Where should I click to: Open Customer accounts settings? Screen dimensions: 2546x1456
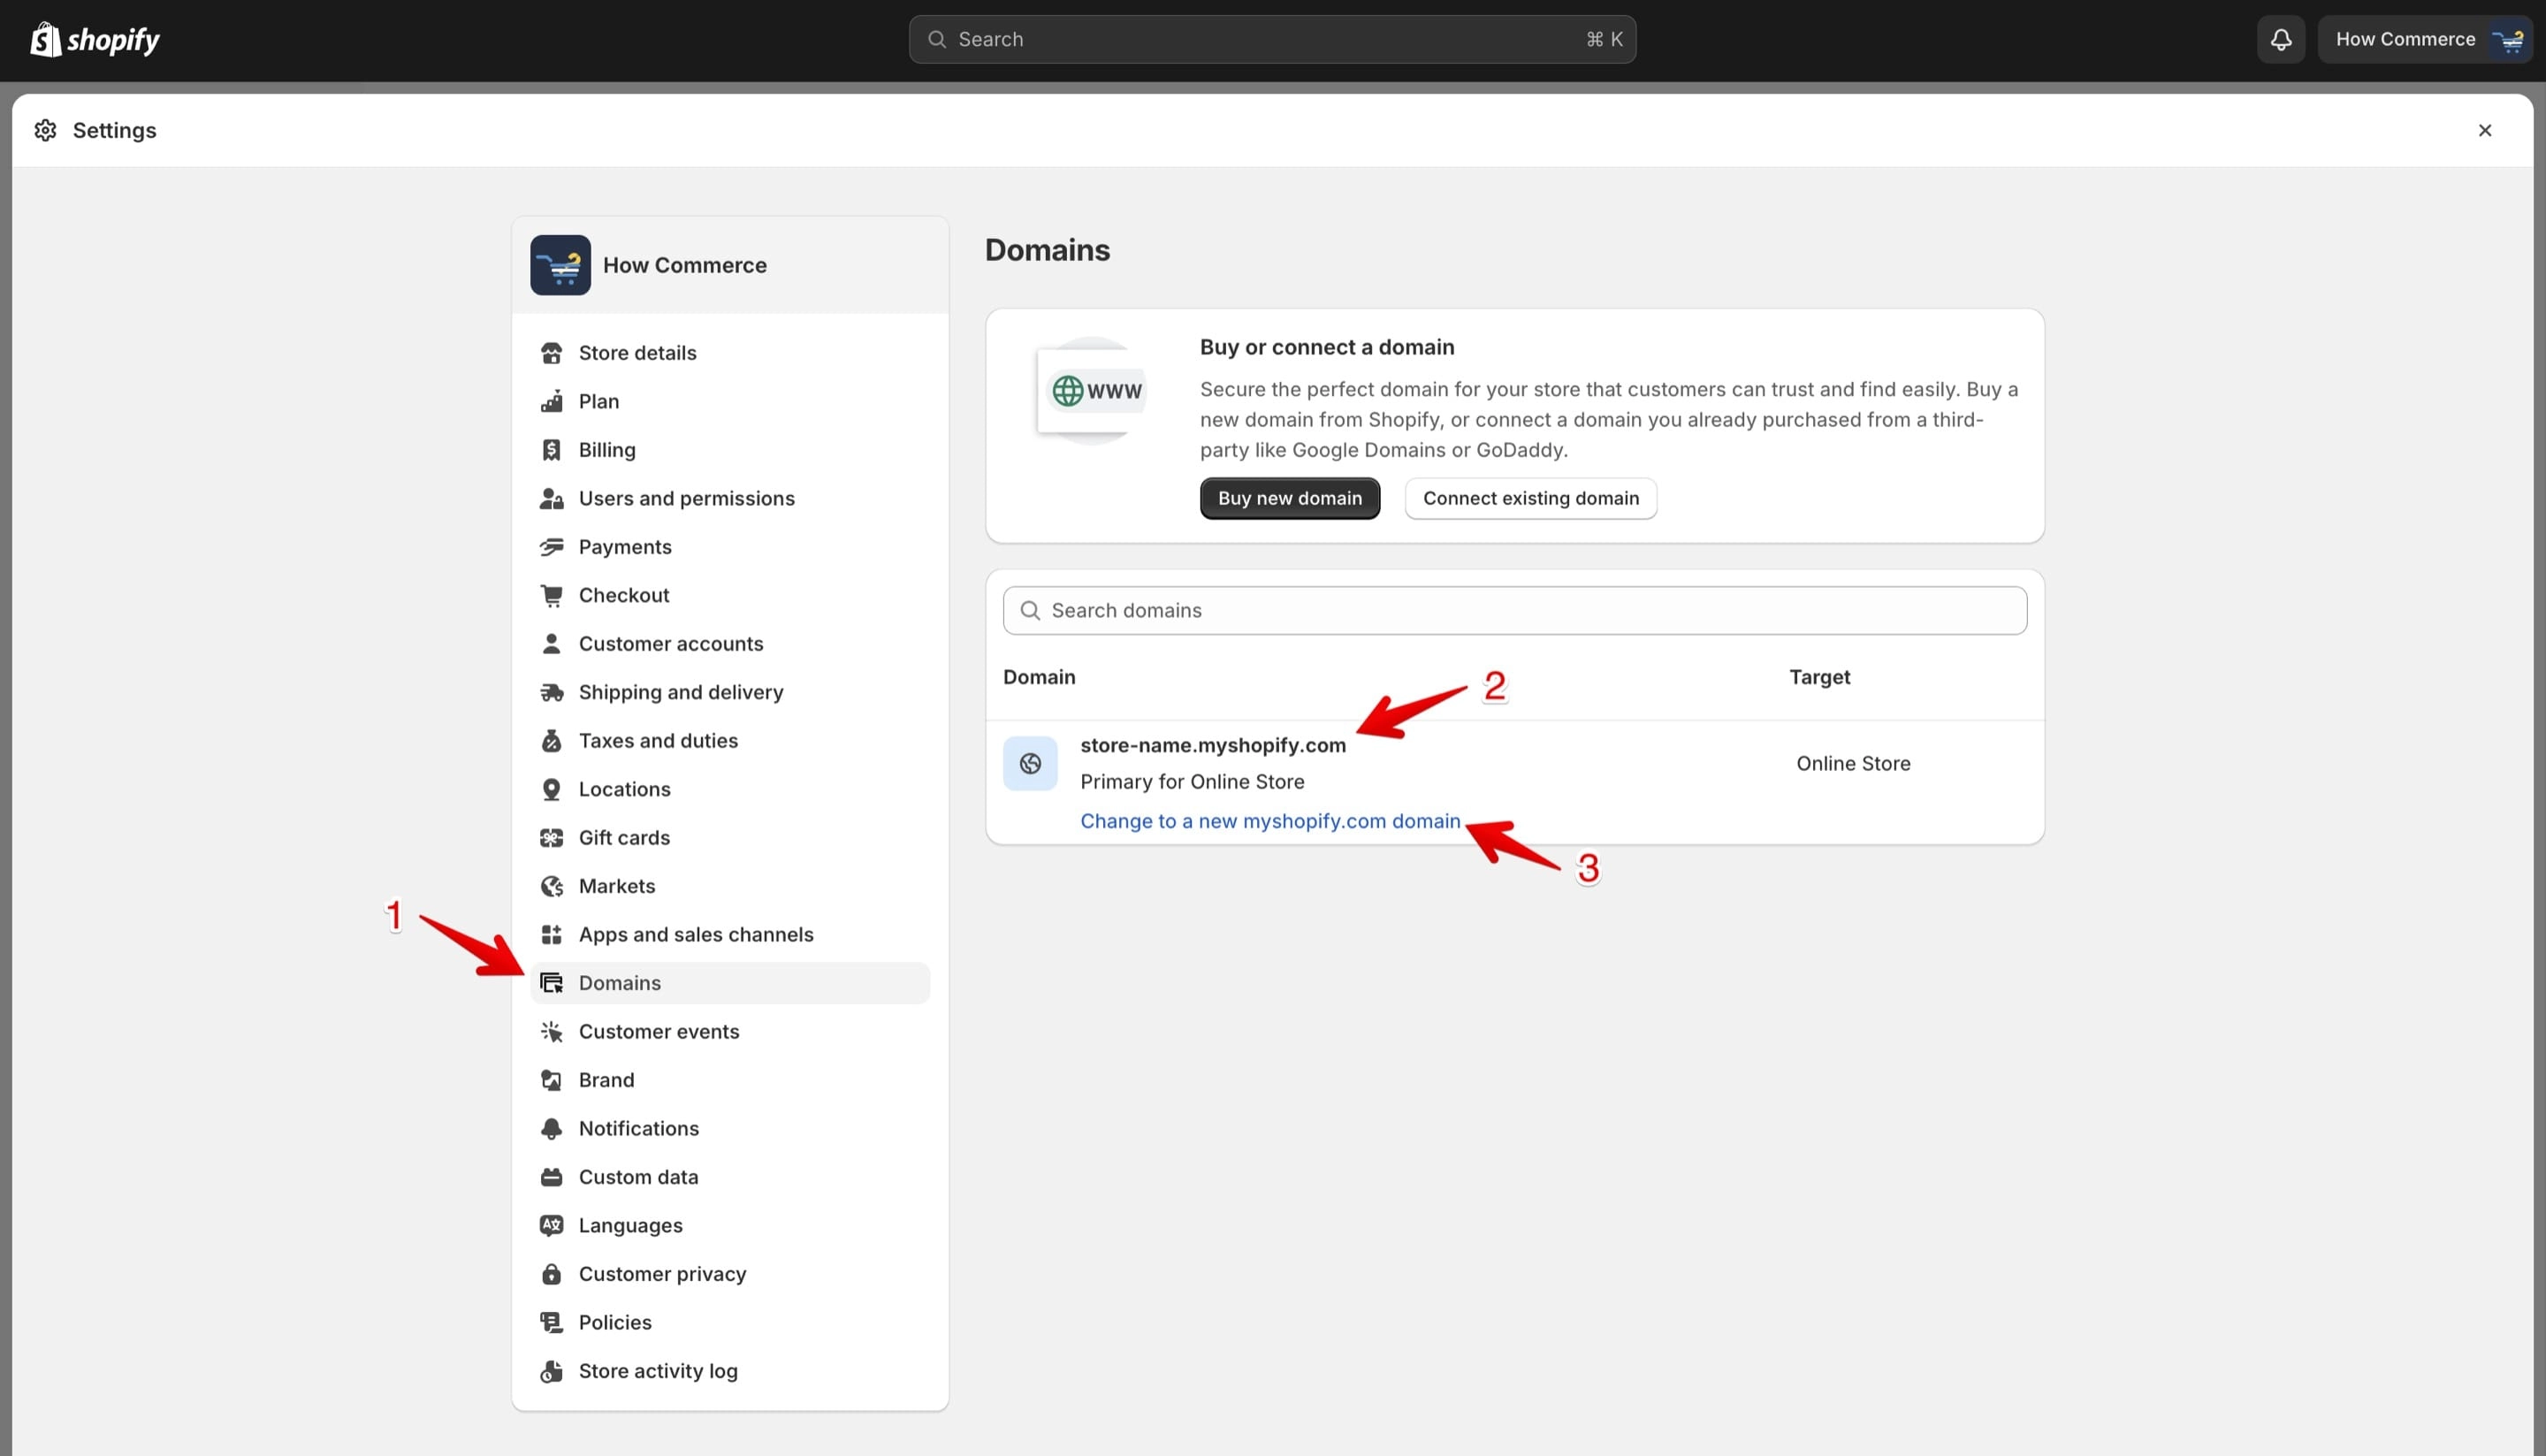[x=730, y=644]
